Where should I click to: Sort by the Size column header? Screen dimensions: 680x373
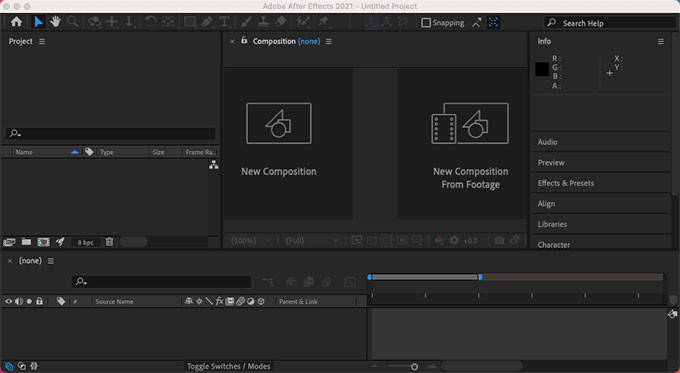[x=158, y=152]
